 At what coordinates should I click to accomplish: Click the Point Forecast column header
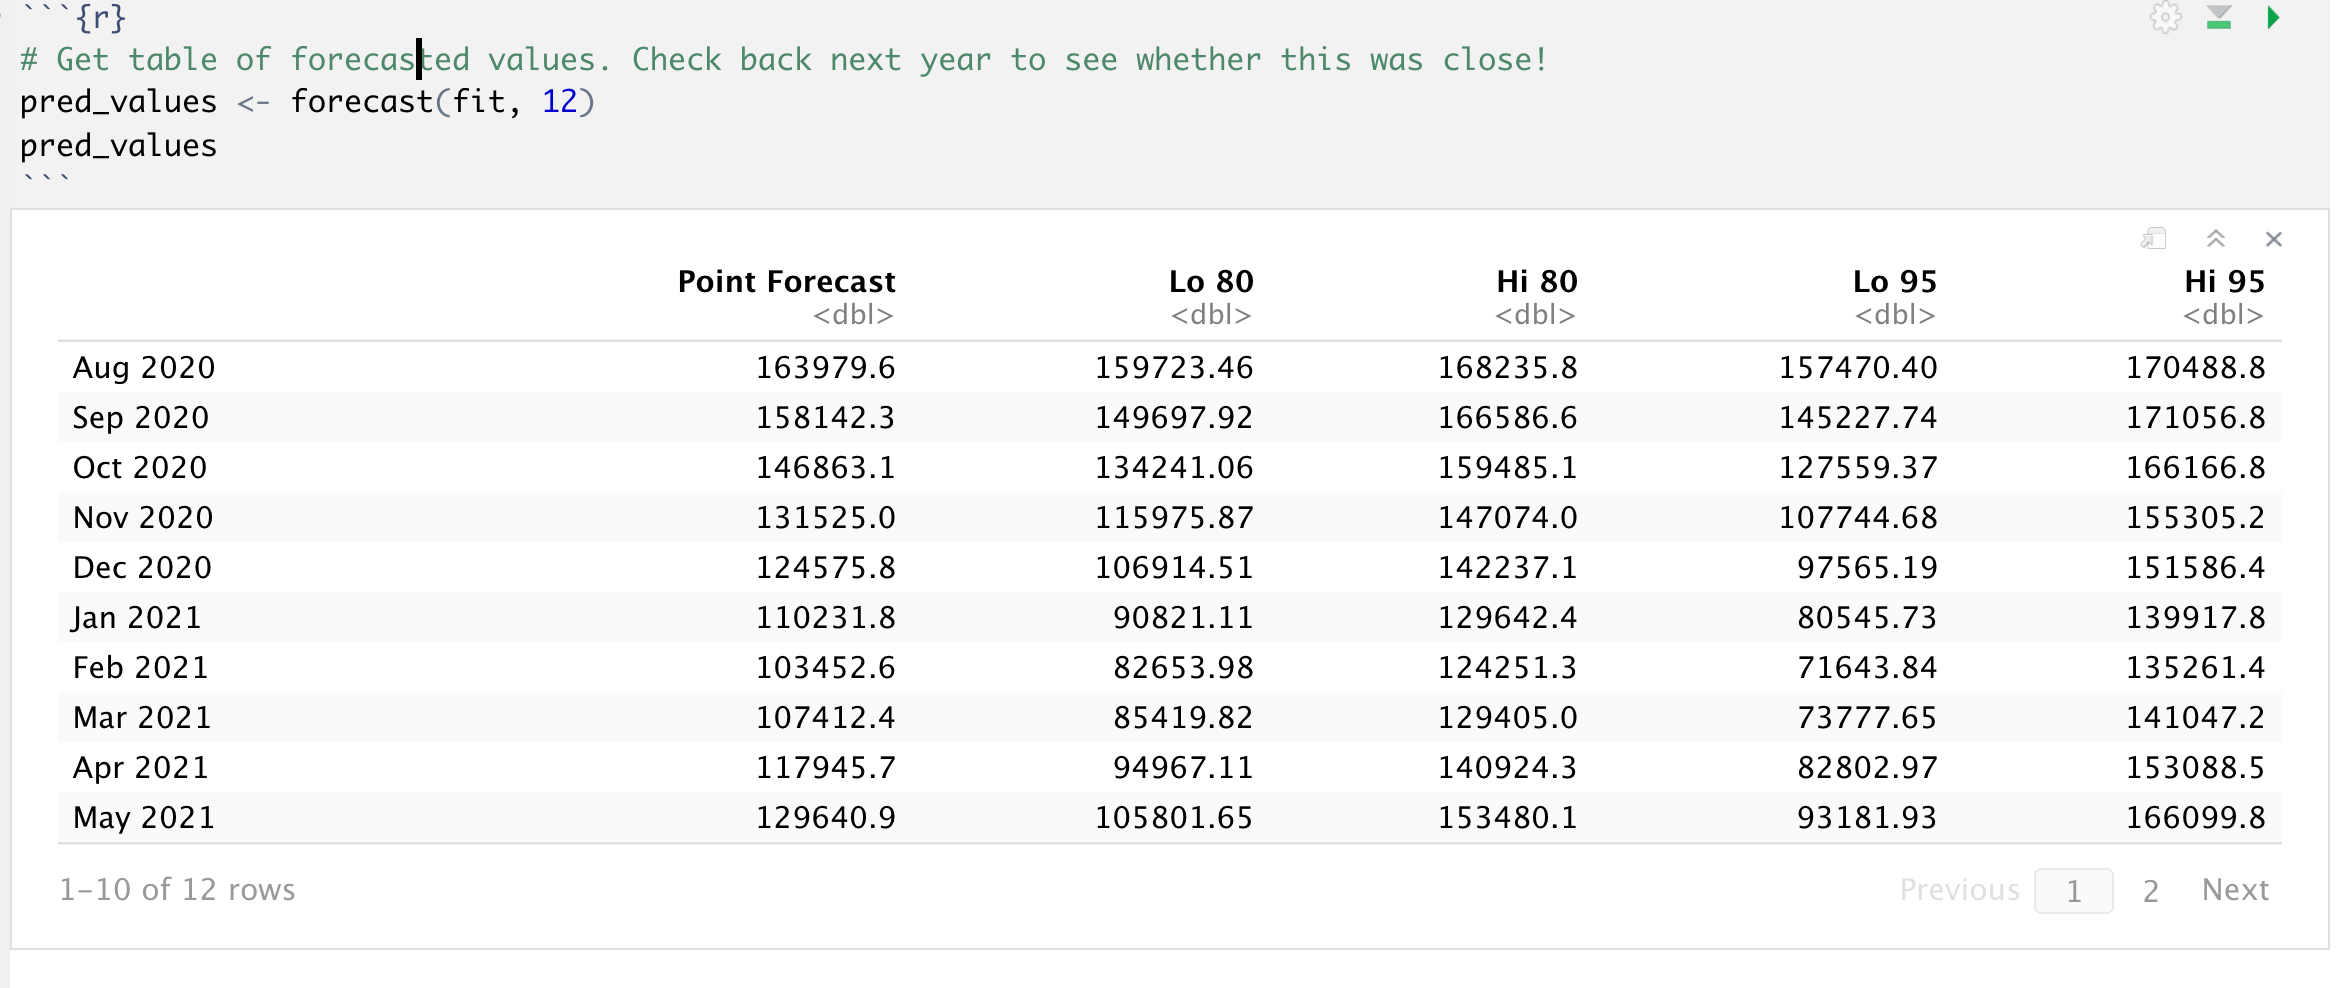(x=786, y=282)
